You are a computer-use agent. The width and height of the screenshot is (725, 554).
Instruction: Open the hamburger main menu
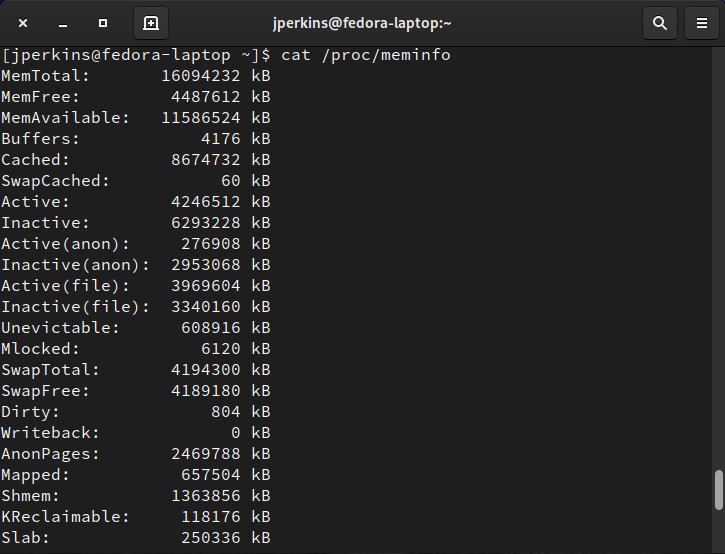point(702,22)
